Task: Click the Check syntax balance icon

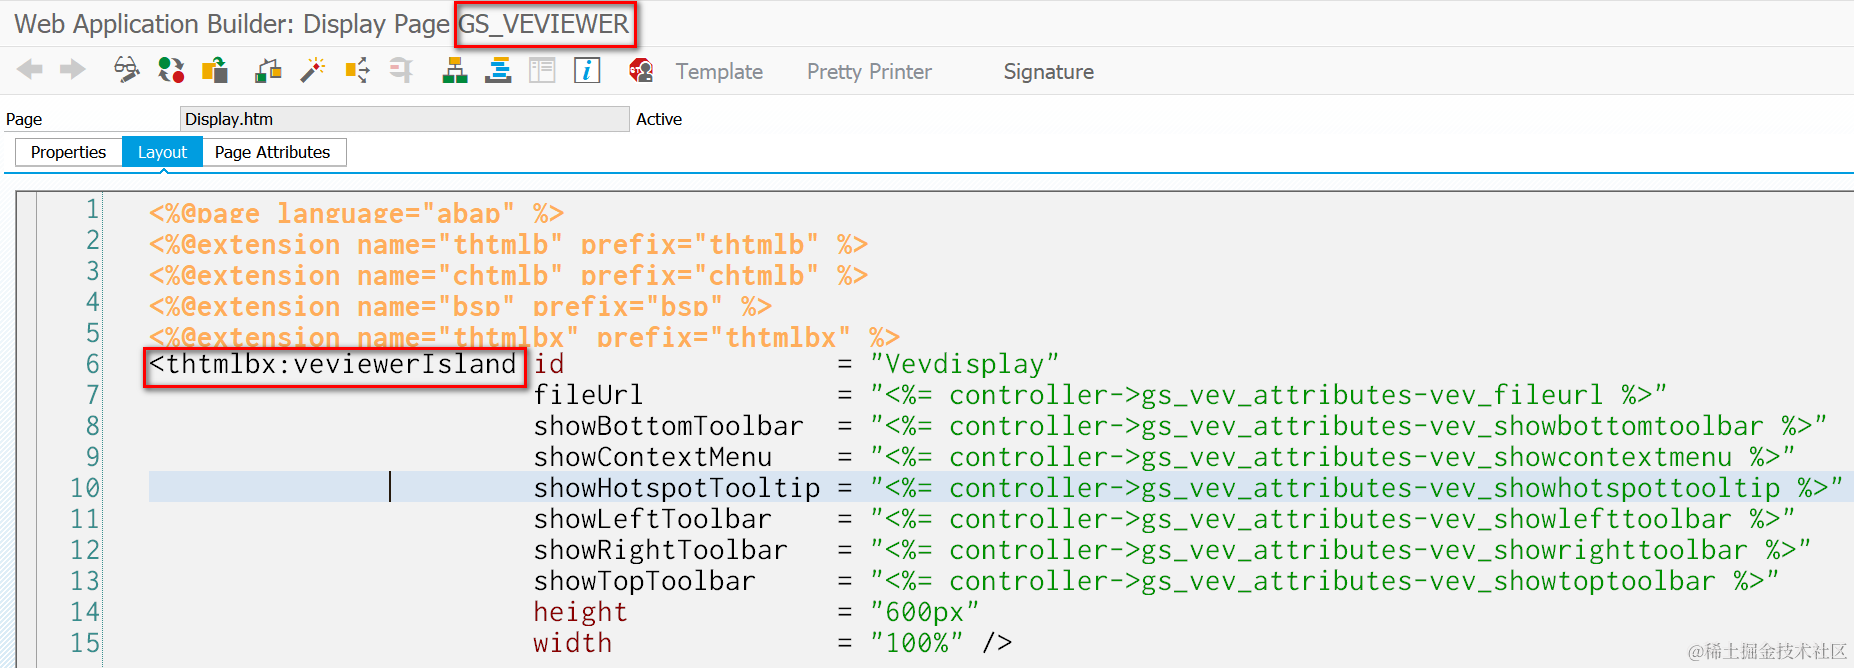Action: (268, 70)
